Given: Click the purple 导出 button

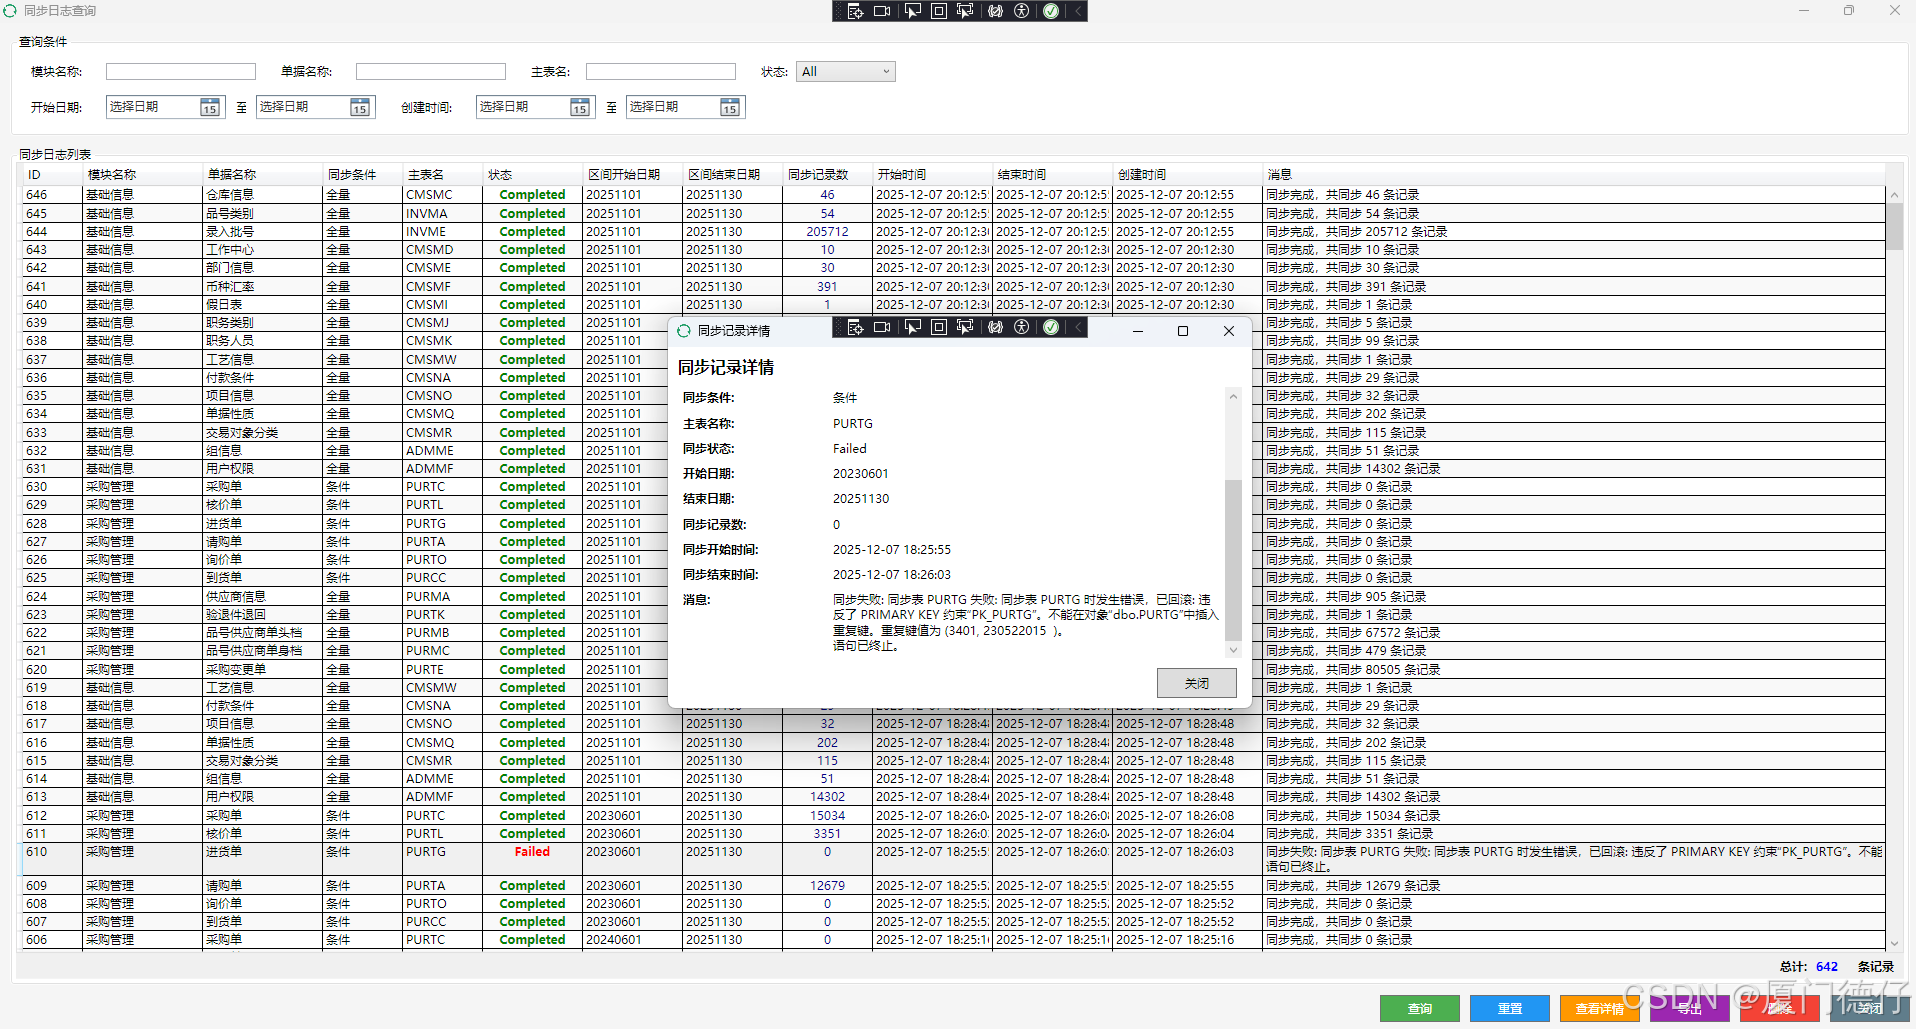Looking at the screenshot, I should [x=1690, y=1008].
